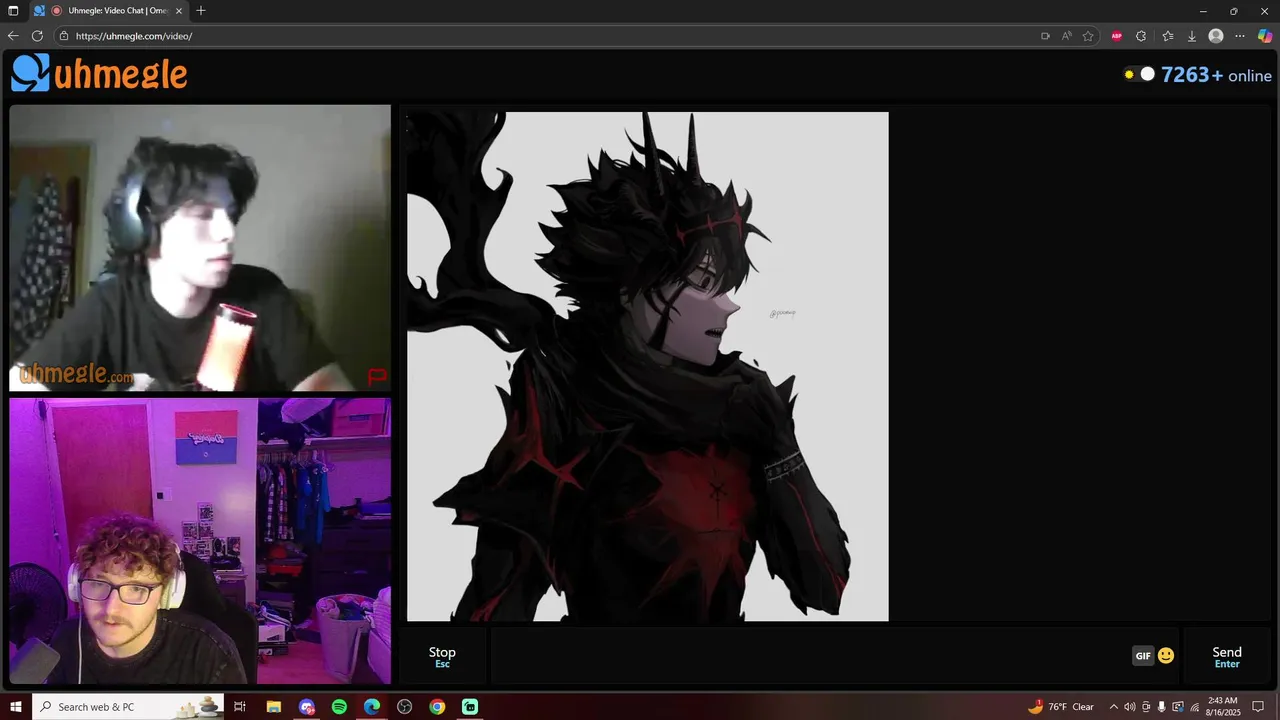The image size is (1280, 720).
Task: Open the Windows Start menu
Action: tap(16, 707)
